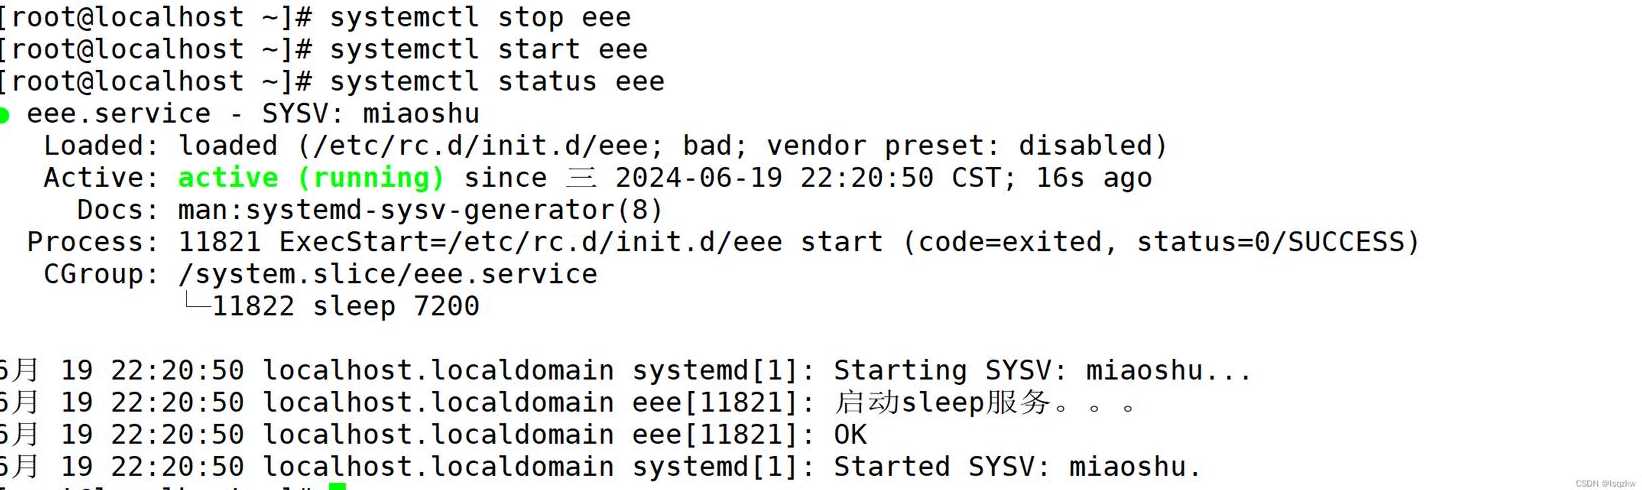Image resolution: width=1642 pixels, height=490 pixels.
Task: Click the 'systemctl start eee' command line
Action: click(x=489, y=50)
